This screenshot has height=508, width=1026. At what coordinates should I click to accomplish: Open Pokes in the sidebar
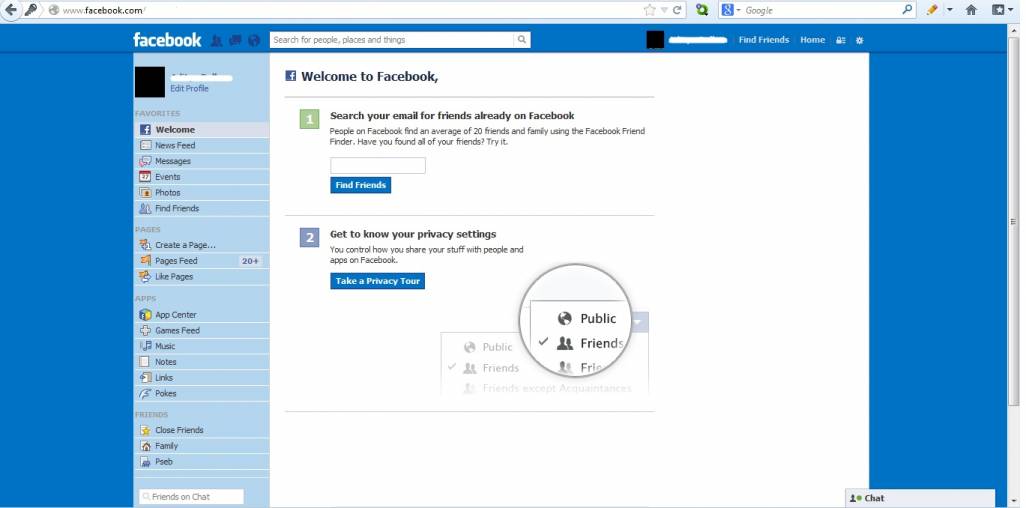tap(202, 393)
